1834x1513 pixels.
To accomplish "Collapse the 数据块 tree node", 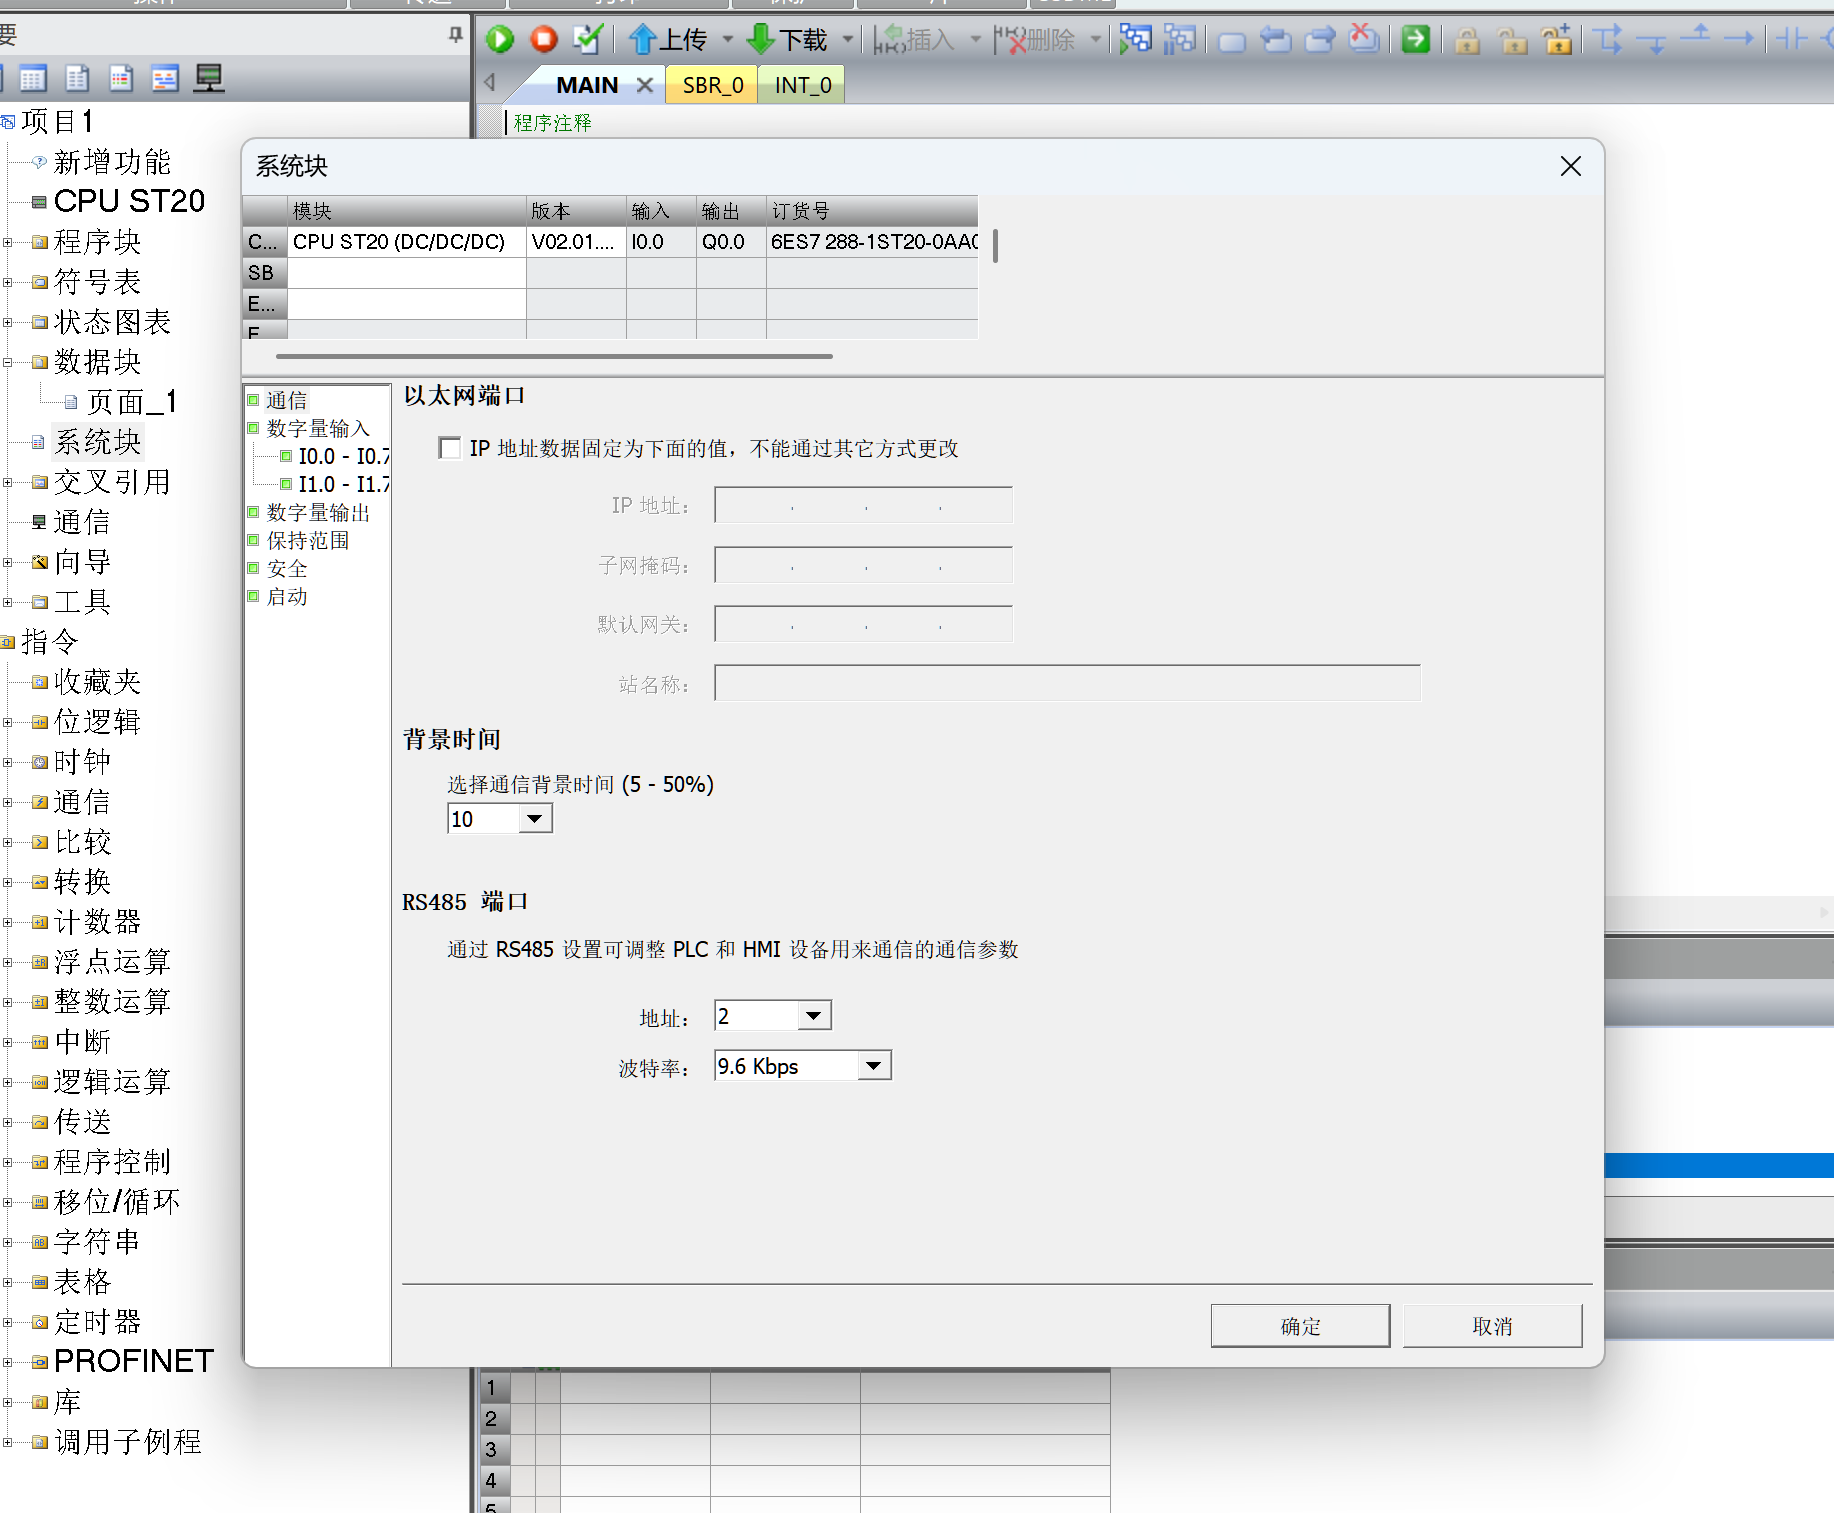I will click(8, 362).
